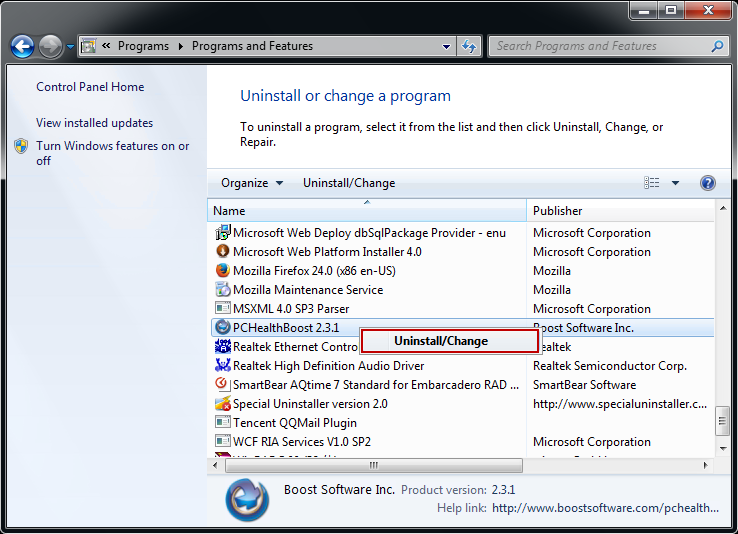Click the Back navigation arrow button
The image size is (738, 534).
(22, 46)
